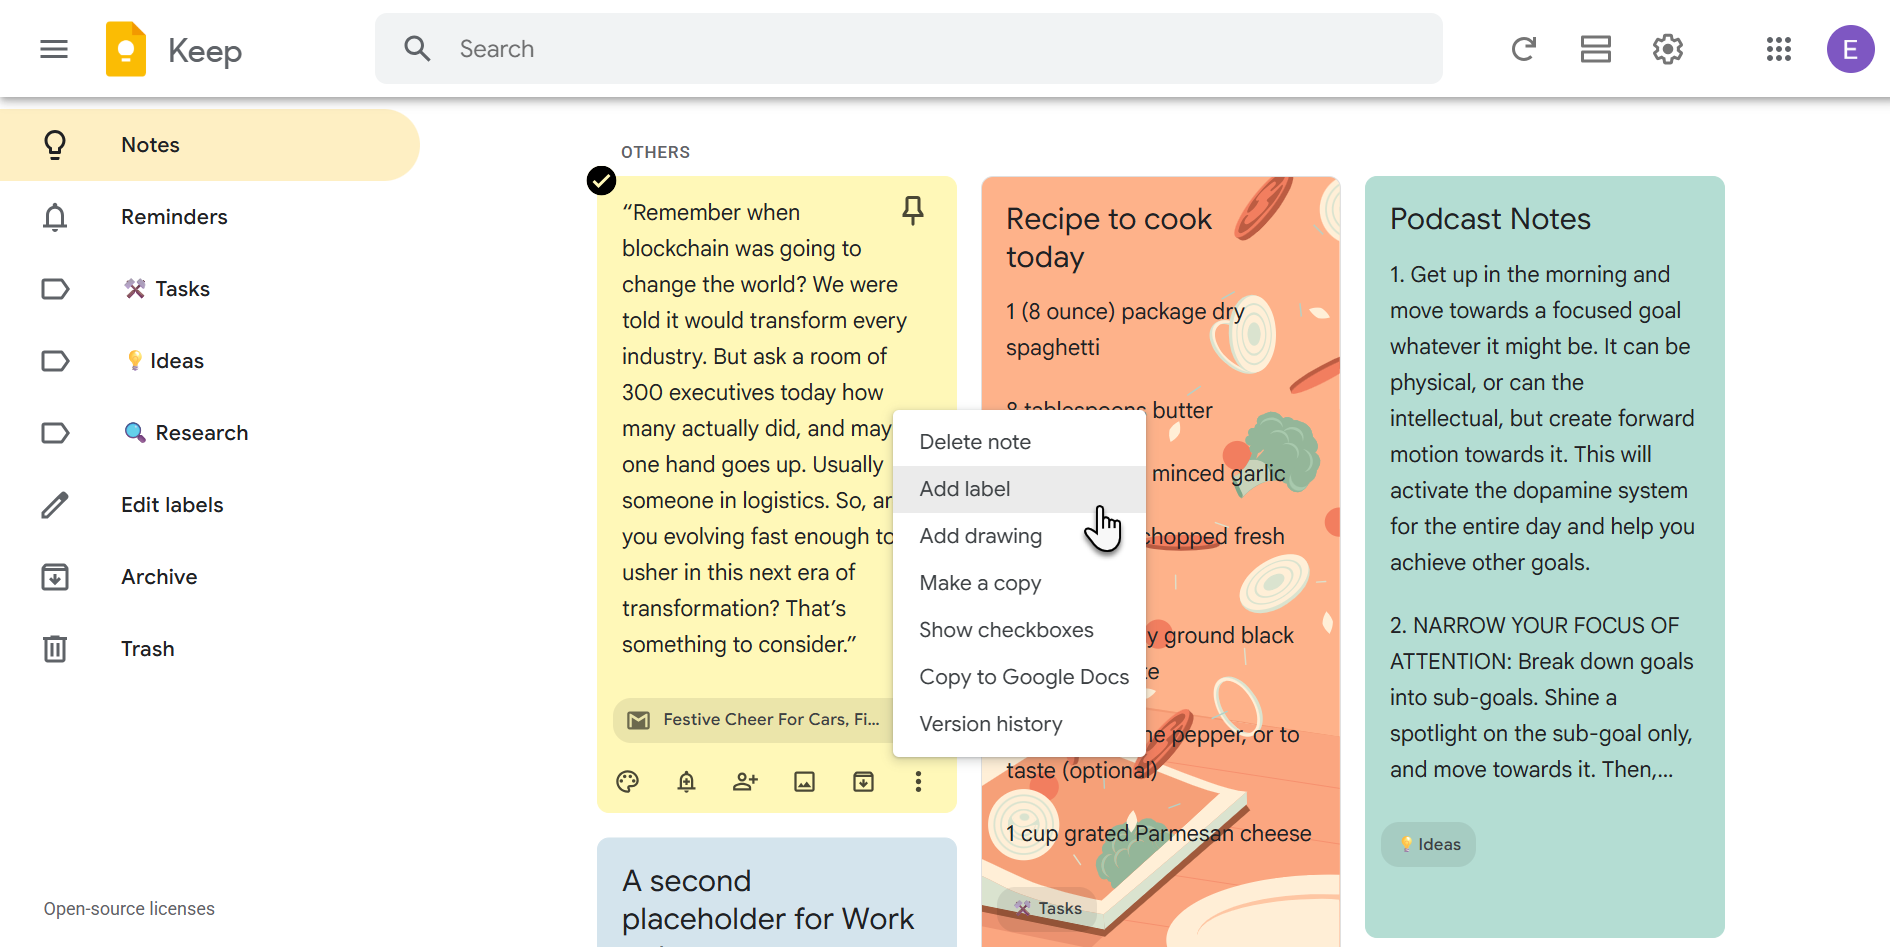1890x947 pixels.
Task: Open the Google apps grid
Action: coord(1778,49)
